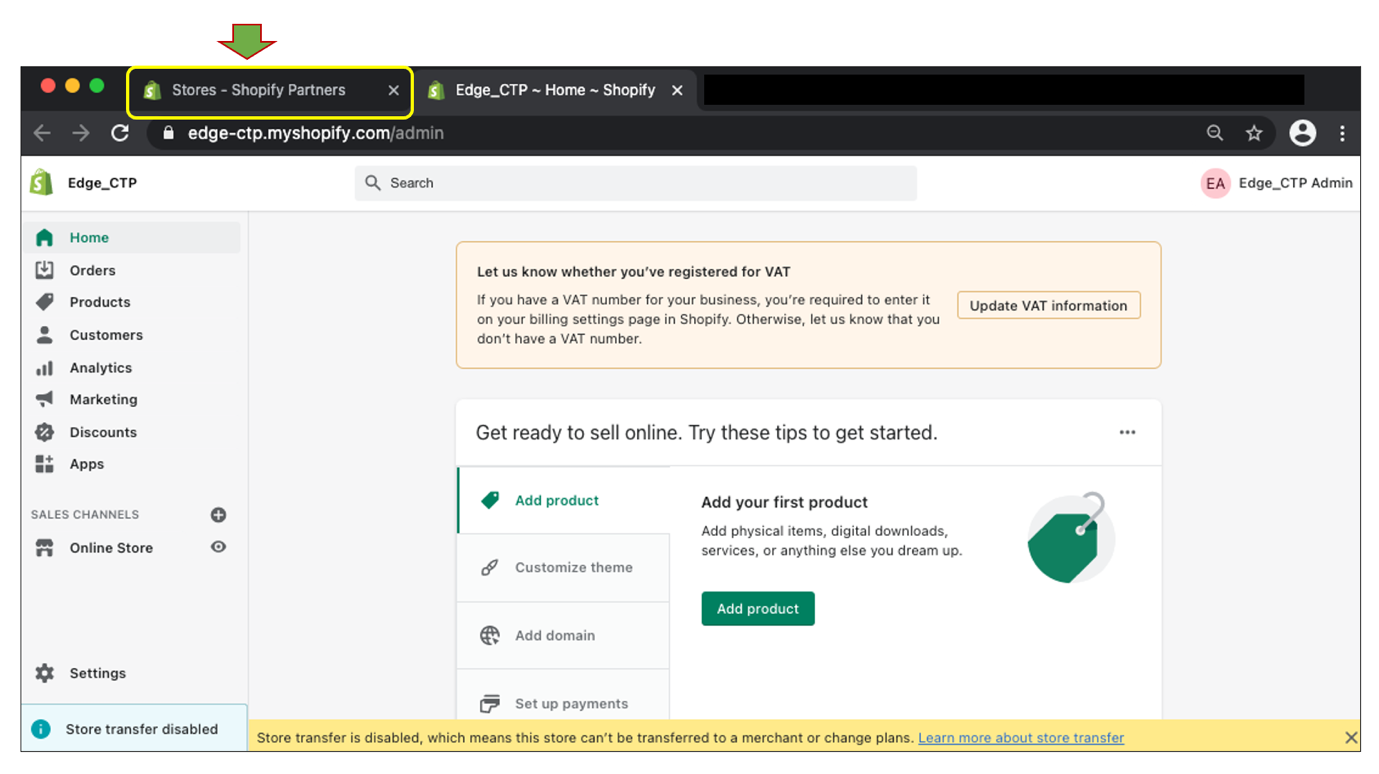Open Customers in the sidebar
This screenshot has width=1379, height=774.
[106, 335]
